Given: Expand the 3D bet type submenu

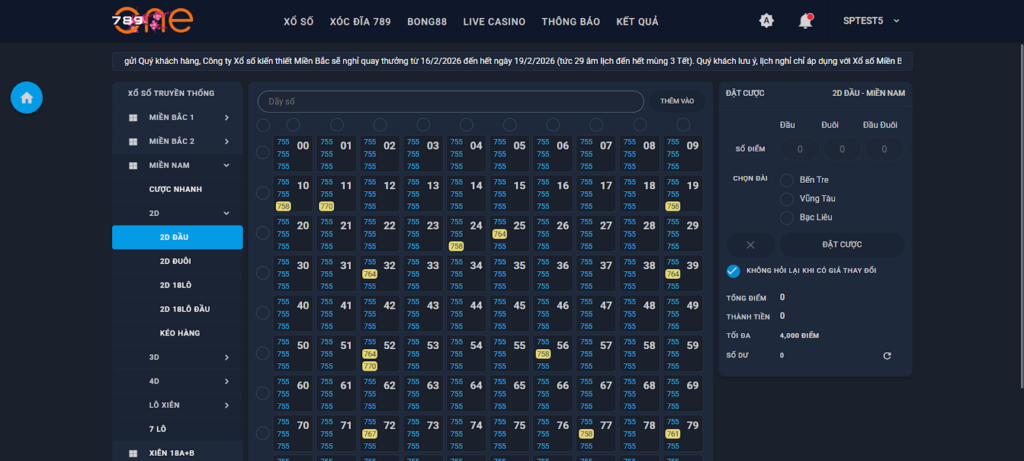Looking at the screenshot, I should 227,357.
